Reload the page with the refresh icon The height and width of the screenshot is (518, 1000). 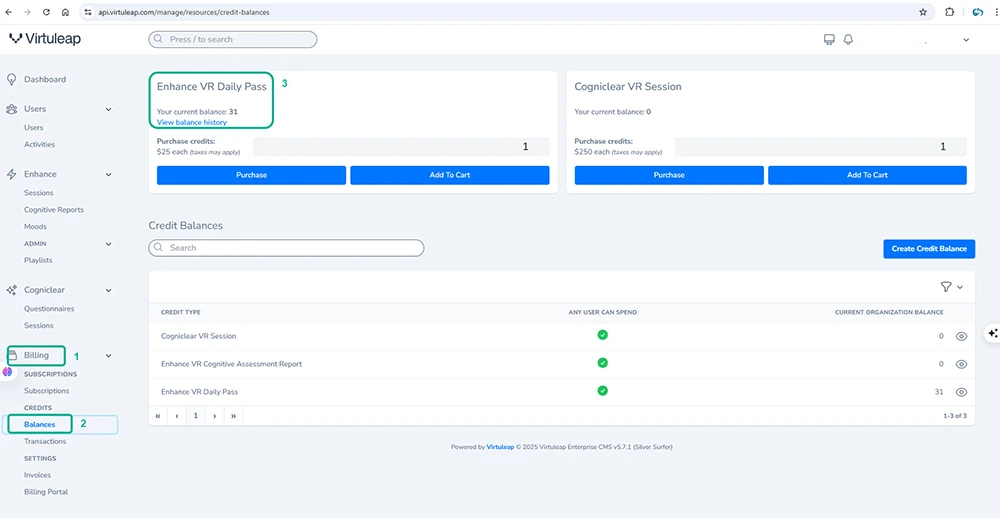tap(46, 12)
